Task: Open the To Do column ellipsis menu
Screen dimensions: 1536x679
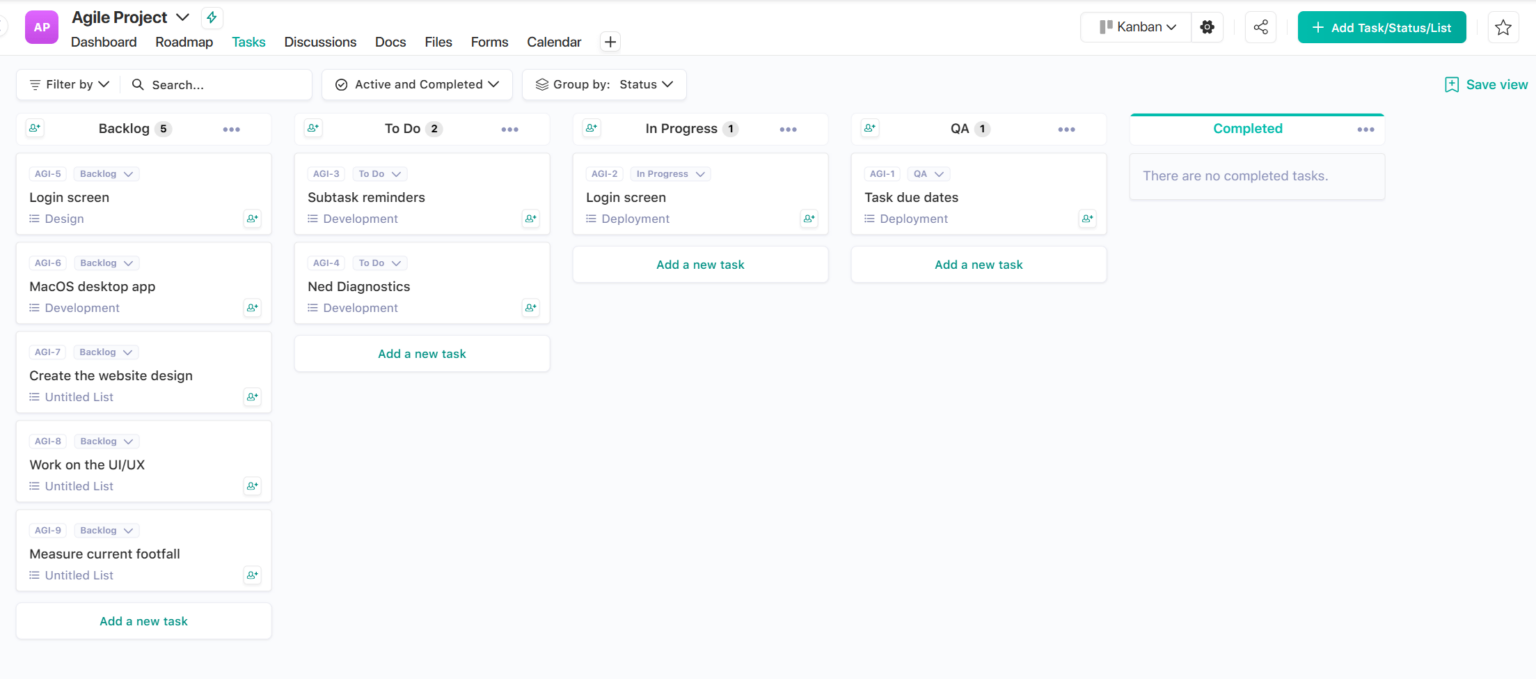Action: click(510, 128)
